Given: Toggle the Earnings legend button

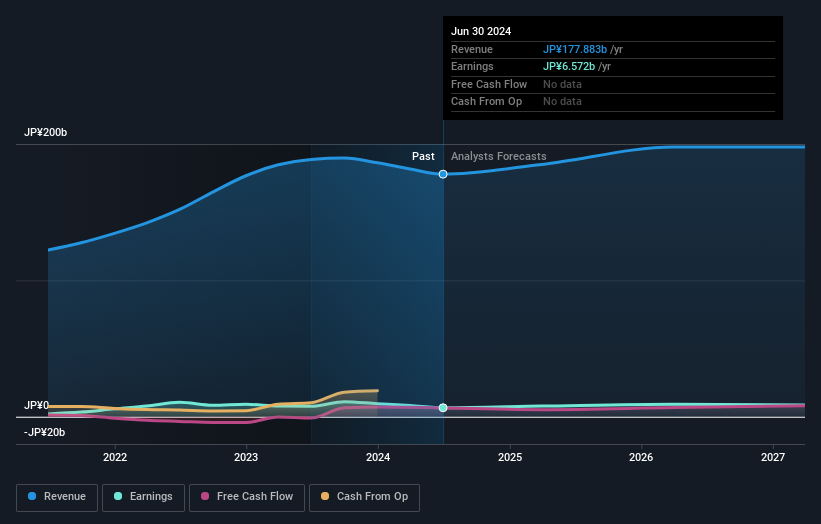Looking at the screenshot, I should pos(143,497).
